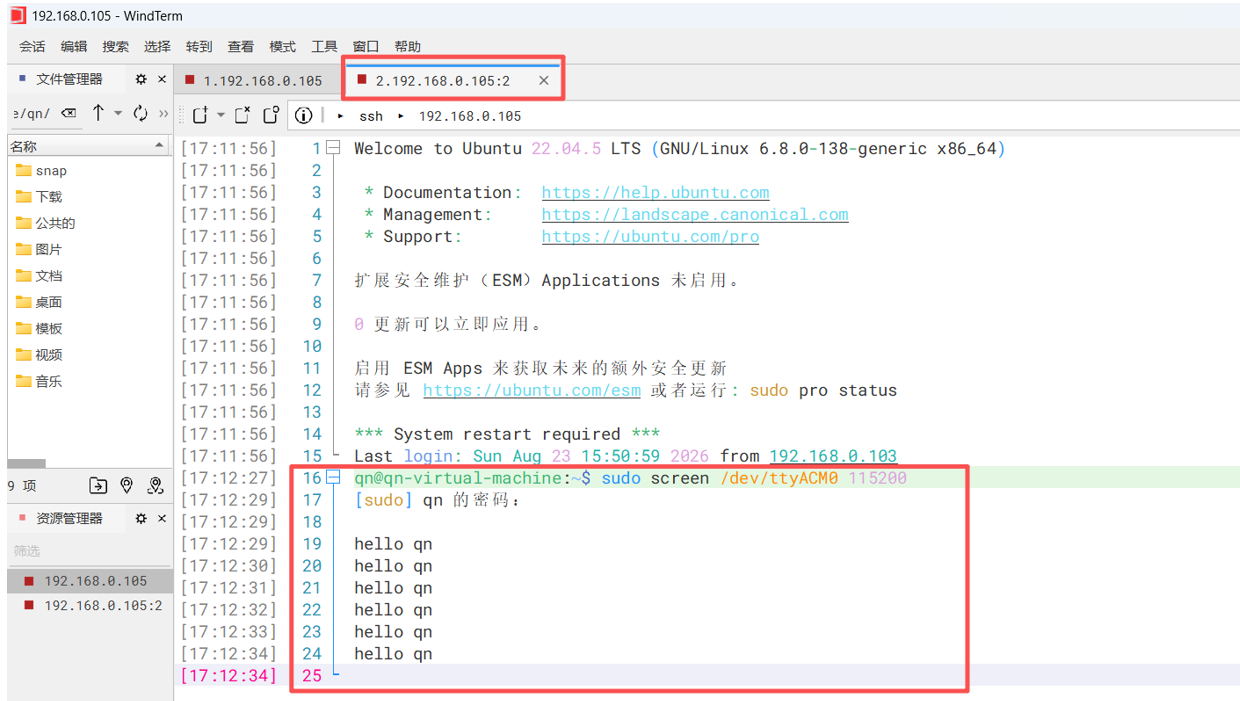Open the 搜索 menu

pos(115,46)
